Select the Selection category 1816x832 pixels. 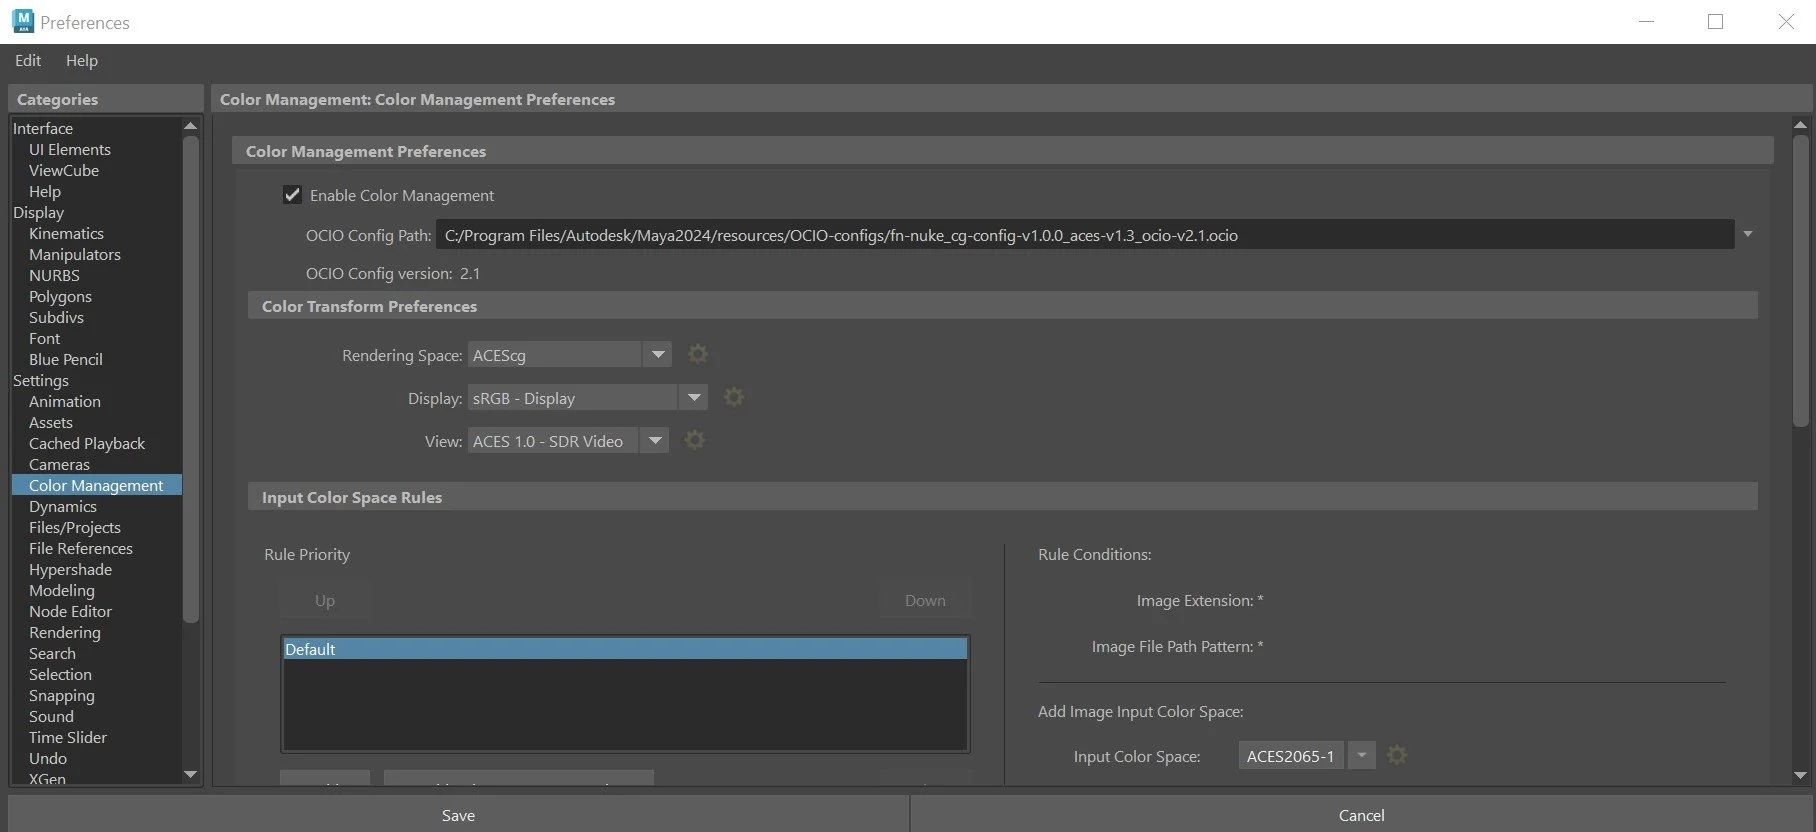(x=60, y=674)
